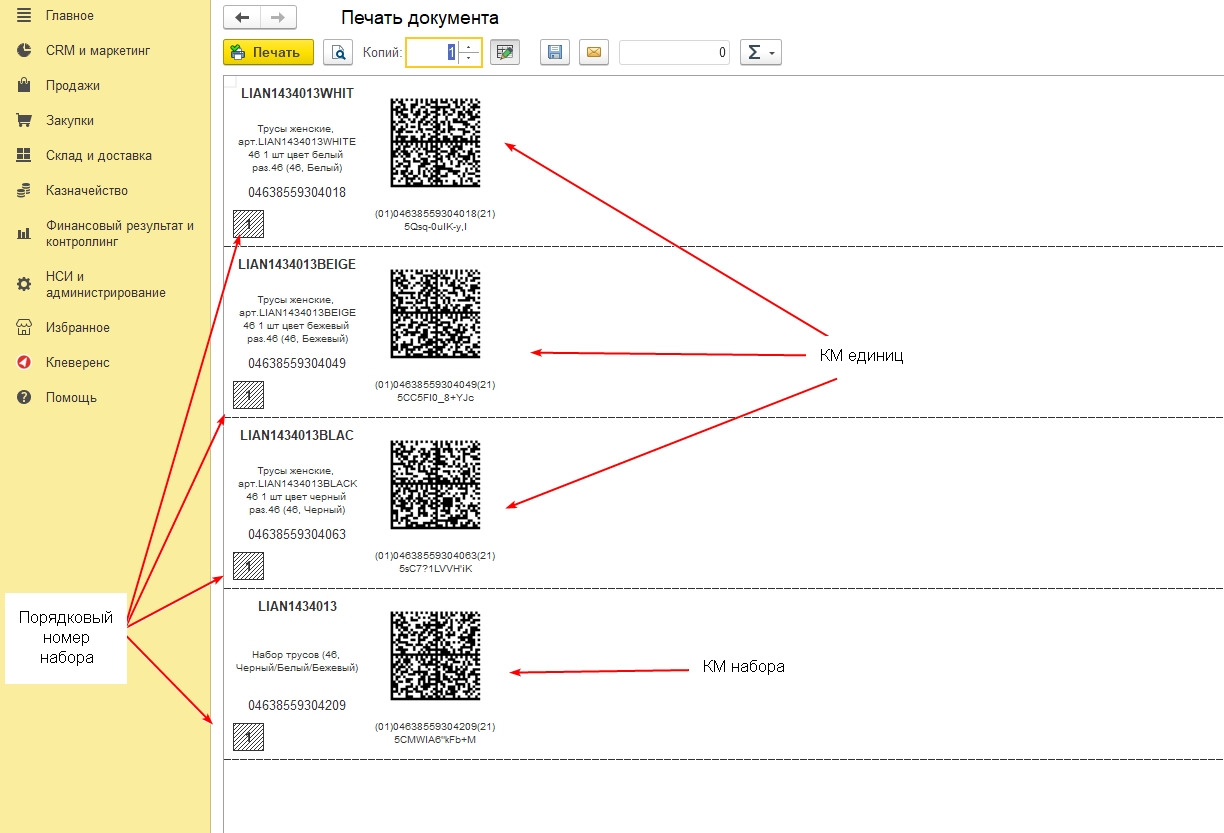Image resolution: width=1224 pixels, height=833 pixels.
Task: Click the Продажи shopping bag icon
Action: click(x=24, y=86)
